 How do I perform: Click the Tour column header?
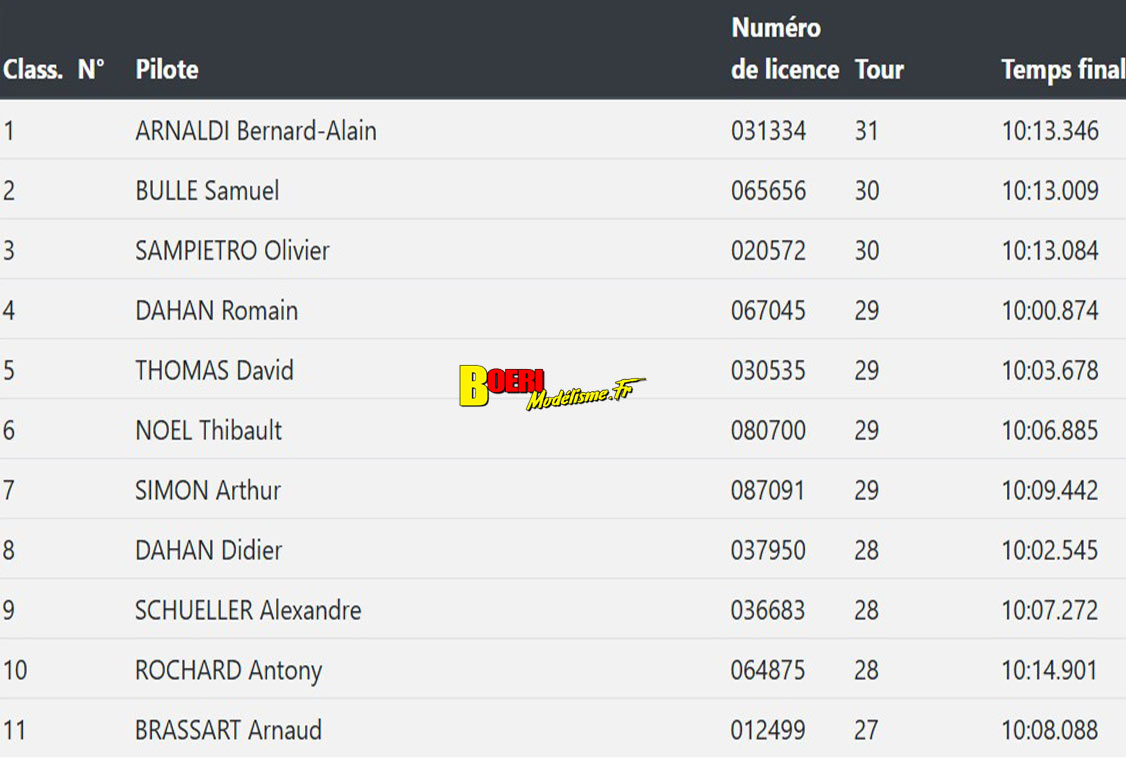pyautogui.click(x=879, y=70)
